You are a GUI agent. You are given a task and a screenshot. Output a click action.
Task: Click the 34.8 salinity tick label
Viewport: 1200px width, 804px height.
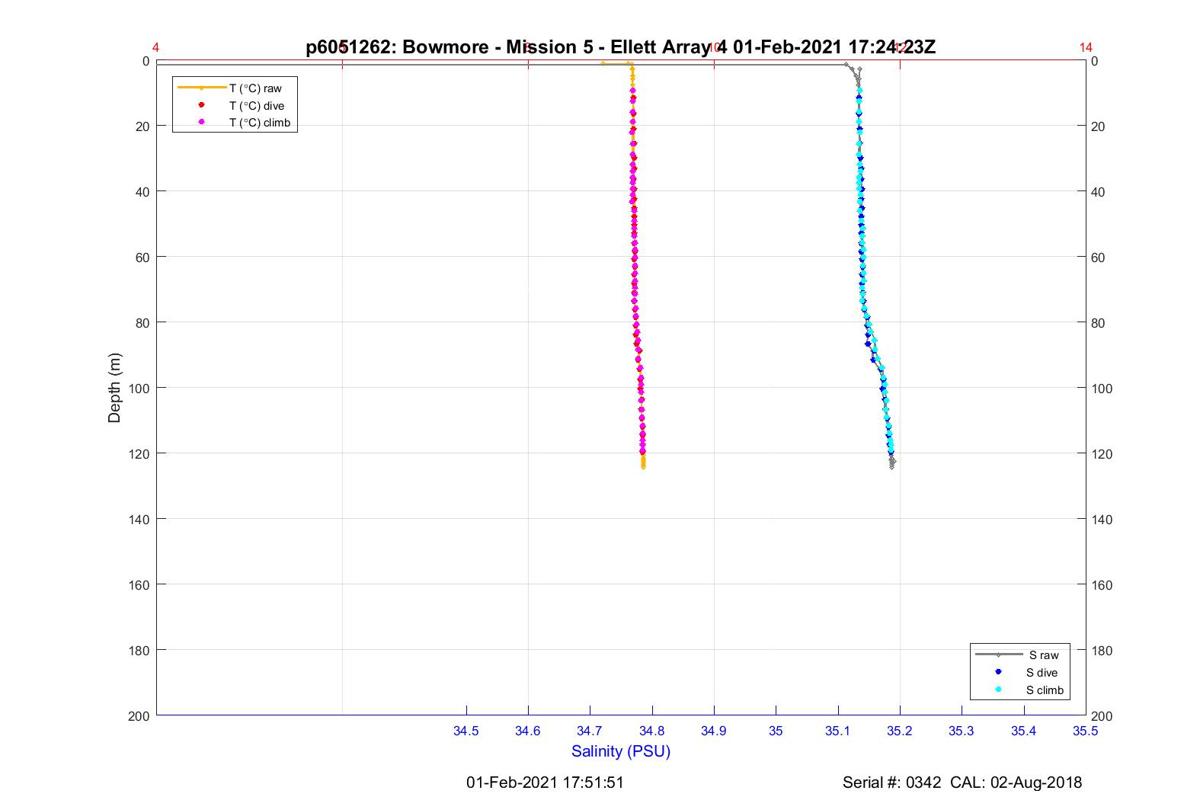point(652,731)
